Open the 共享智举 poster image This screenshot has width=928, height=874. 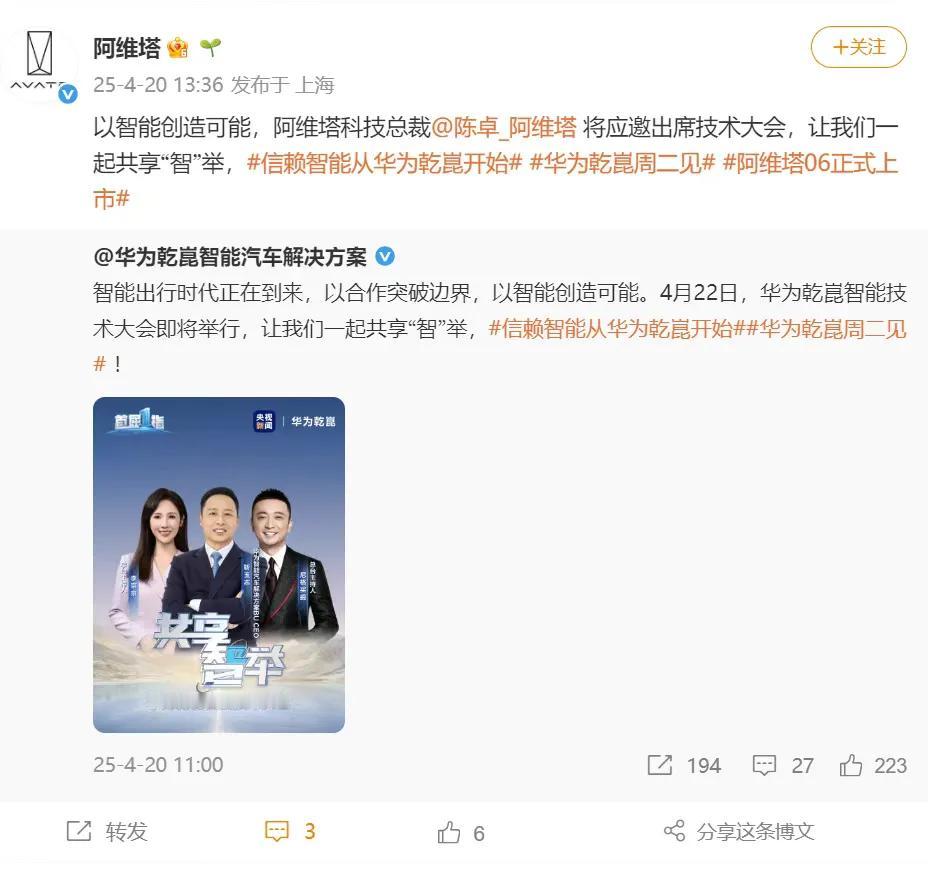[x=219, y=565]
